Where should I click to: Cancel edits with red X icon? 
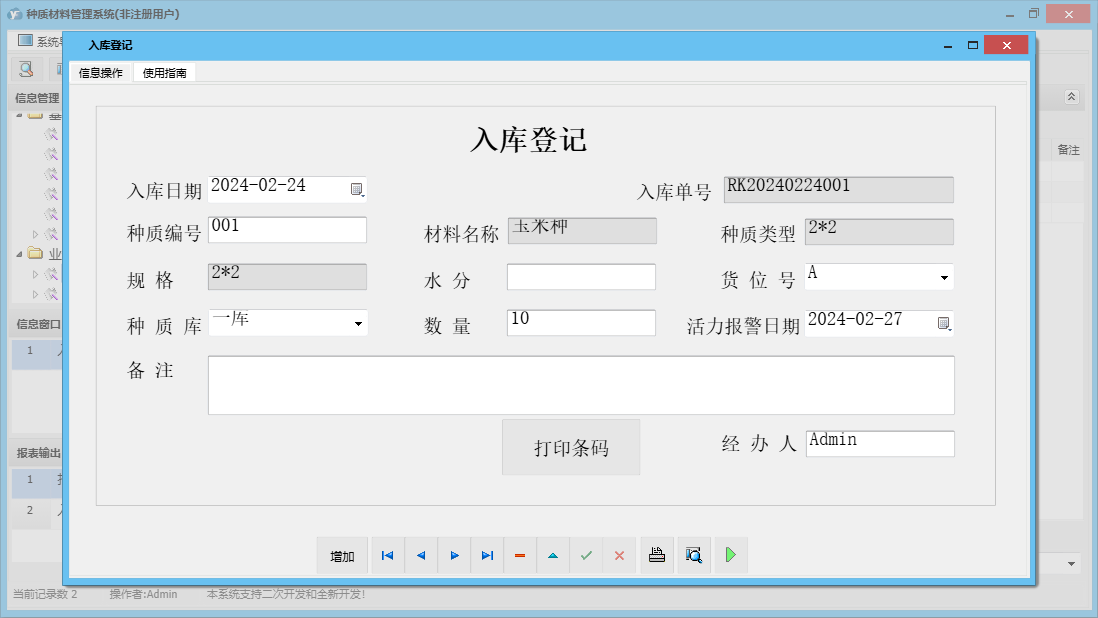[619, 555]
